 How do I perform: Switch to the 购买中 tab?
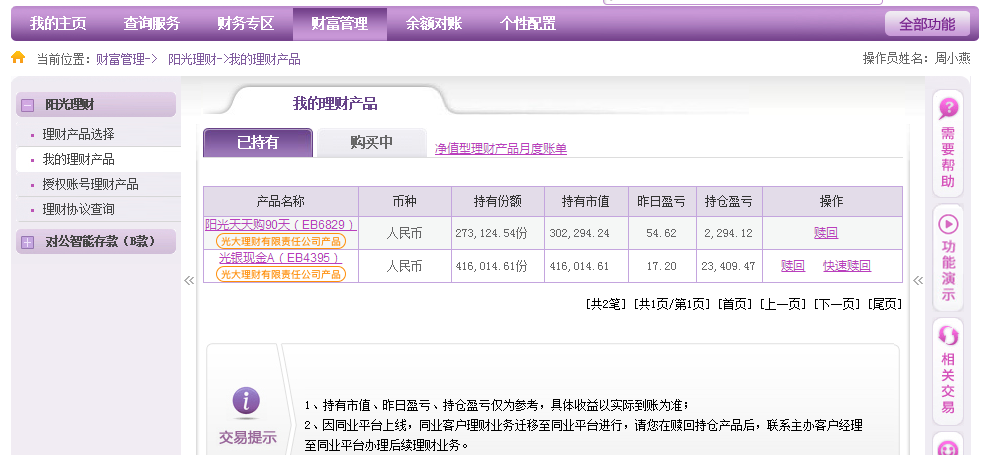tap(371, 143)
